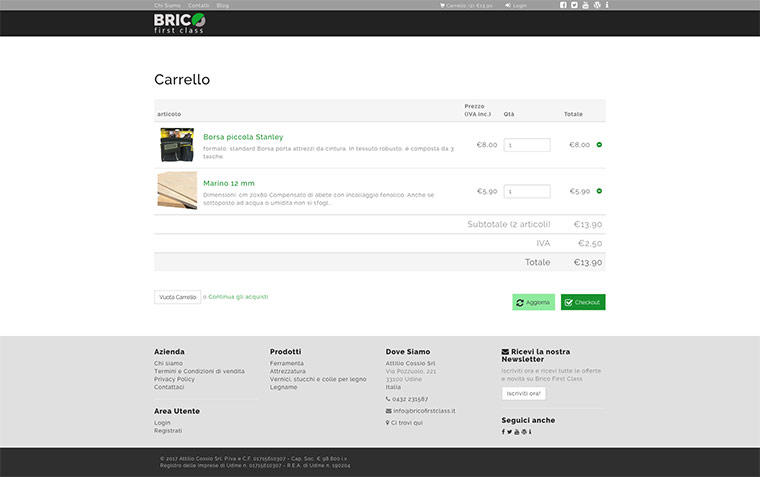Open Contatti in top menu
This screenshot has width=760, height=477.
point(198,5)
